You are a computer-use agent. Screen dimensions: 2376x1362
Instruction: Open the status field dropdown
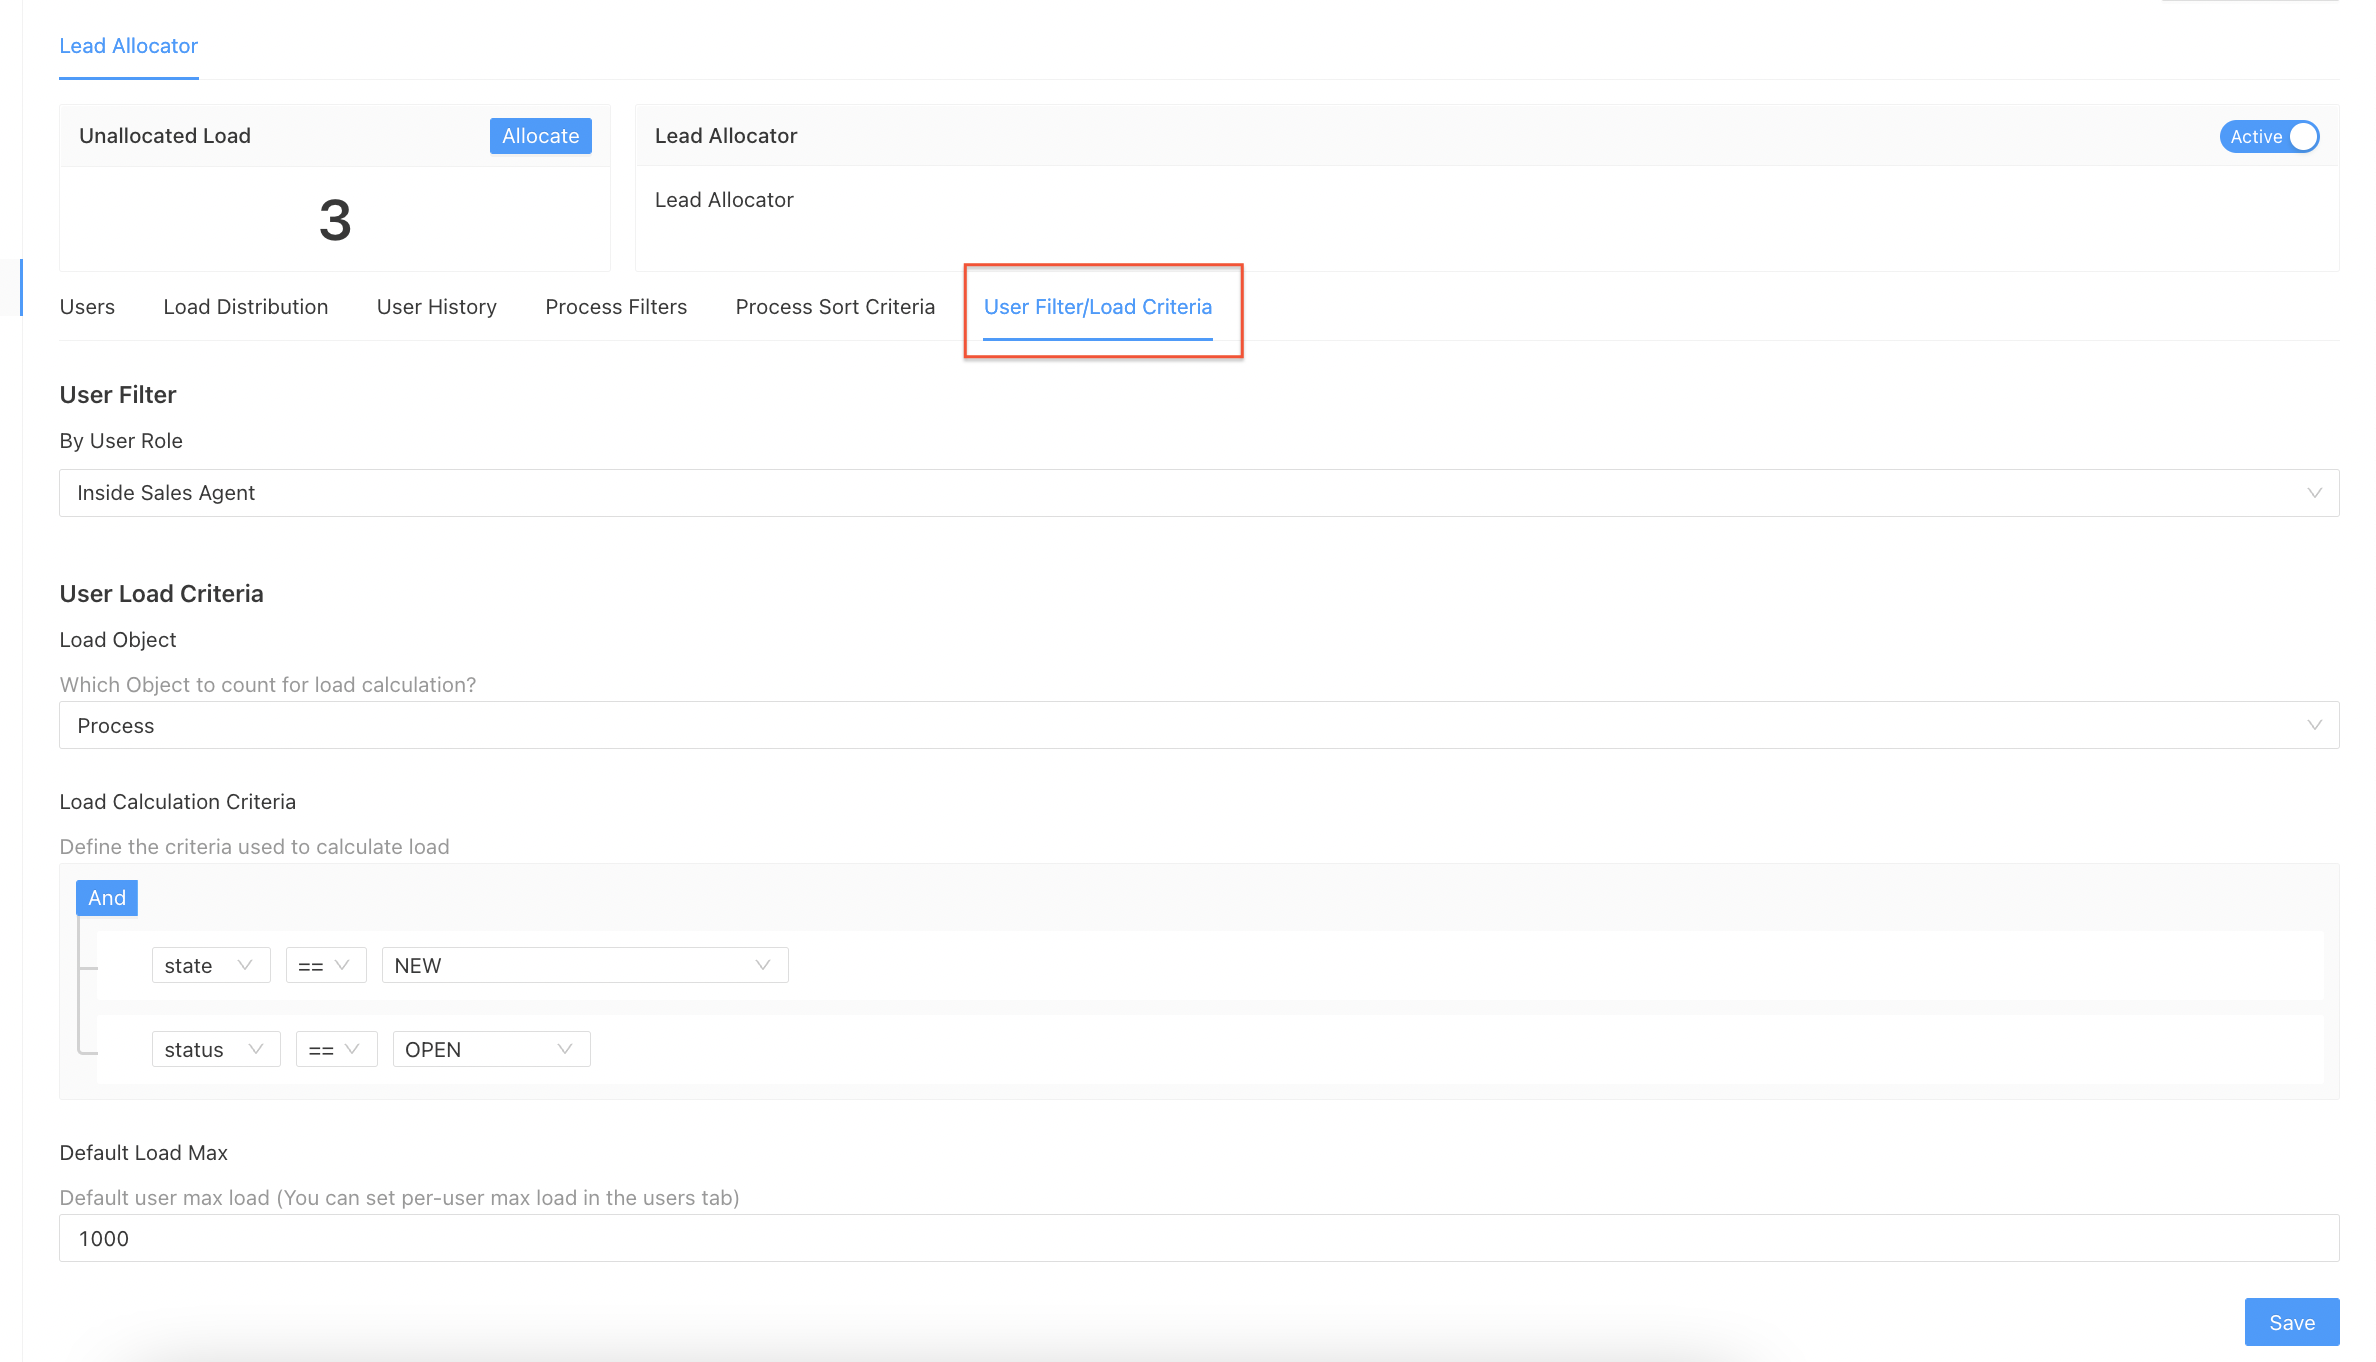click(215, 1049)
